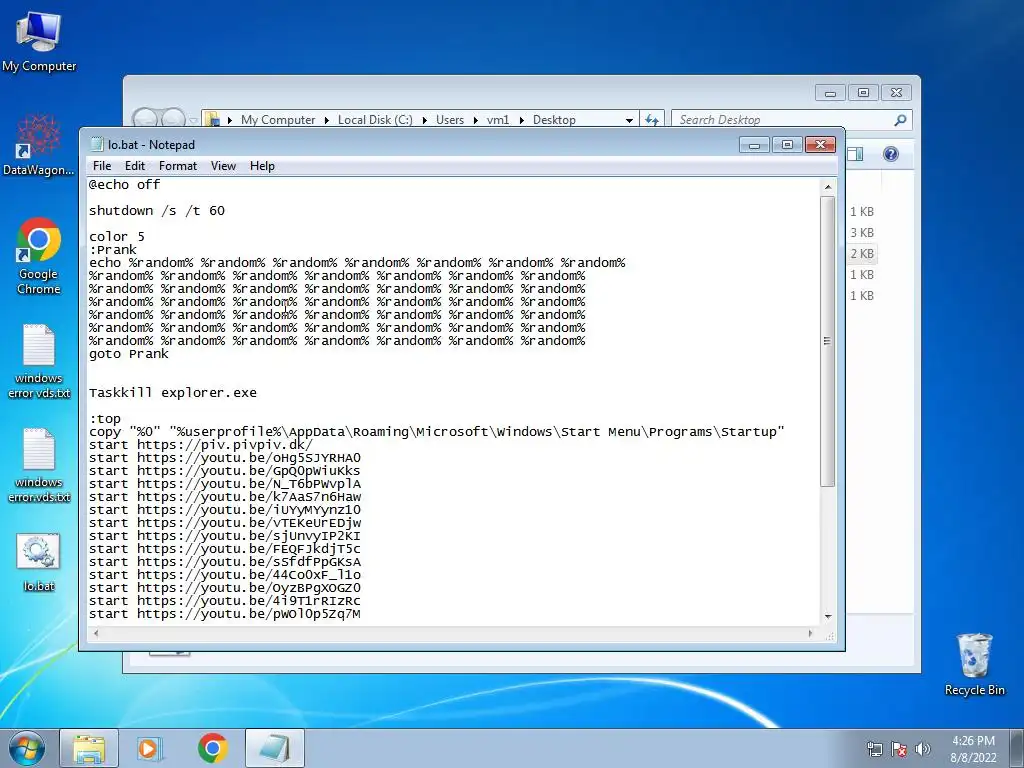
Task: Click the ':top' label line
Action: point(105,419)
